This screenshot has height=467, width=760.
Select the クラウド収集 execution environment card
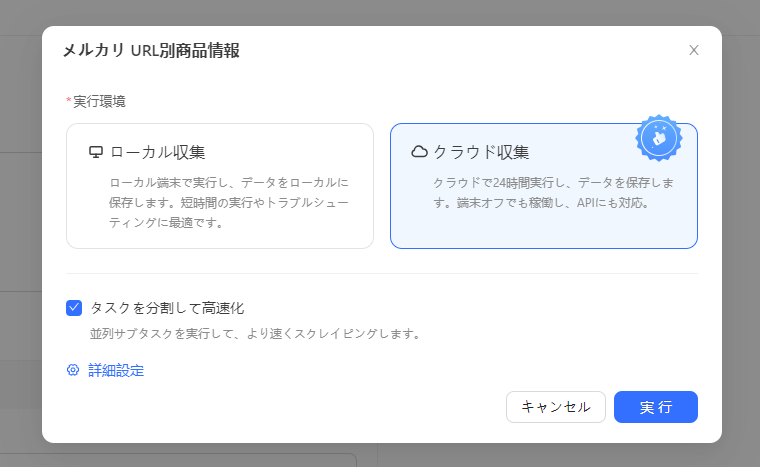(544, 186)
